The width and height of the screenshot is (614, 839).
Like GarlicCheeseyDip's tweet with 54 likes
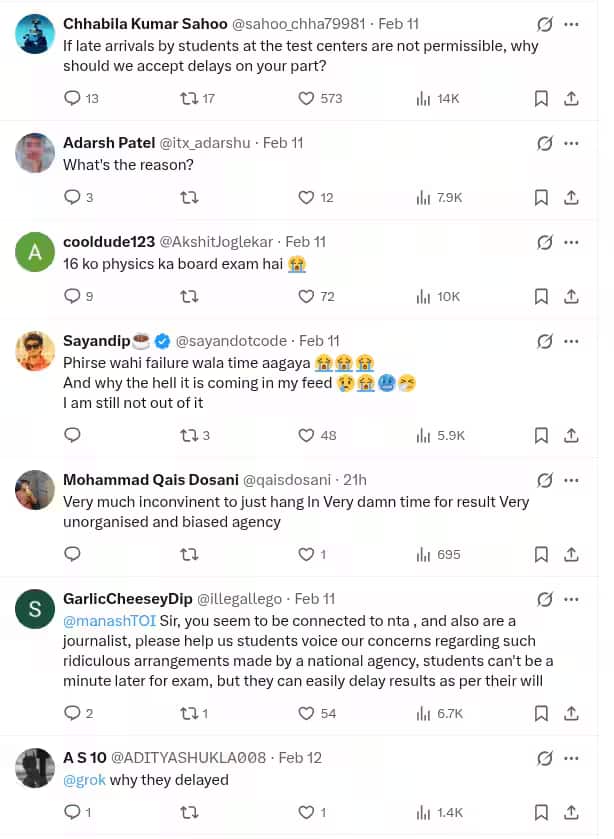click(x=307, y=713)
